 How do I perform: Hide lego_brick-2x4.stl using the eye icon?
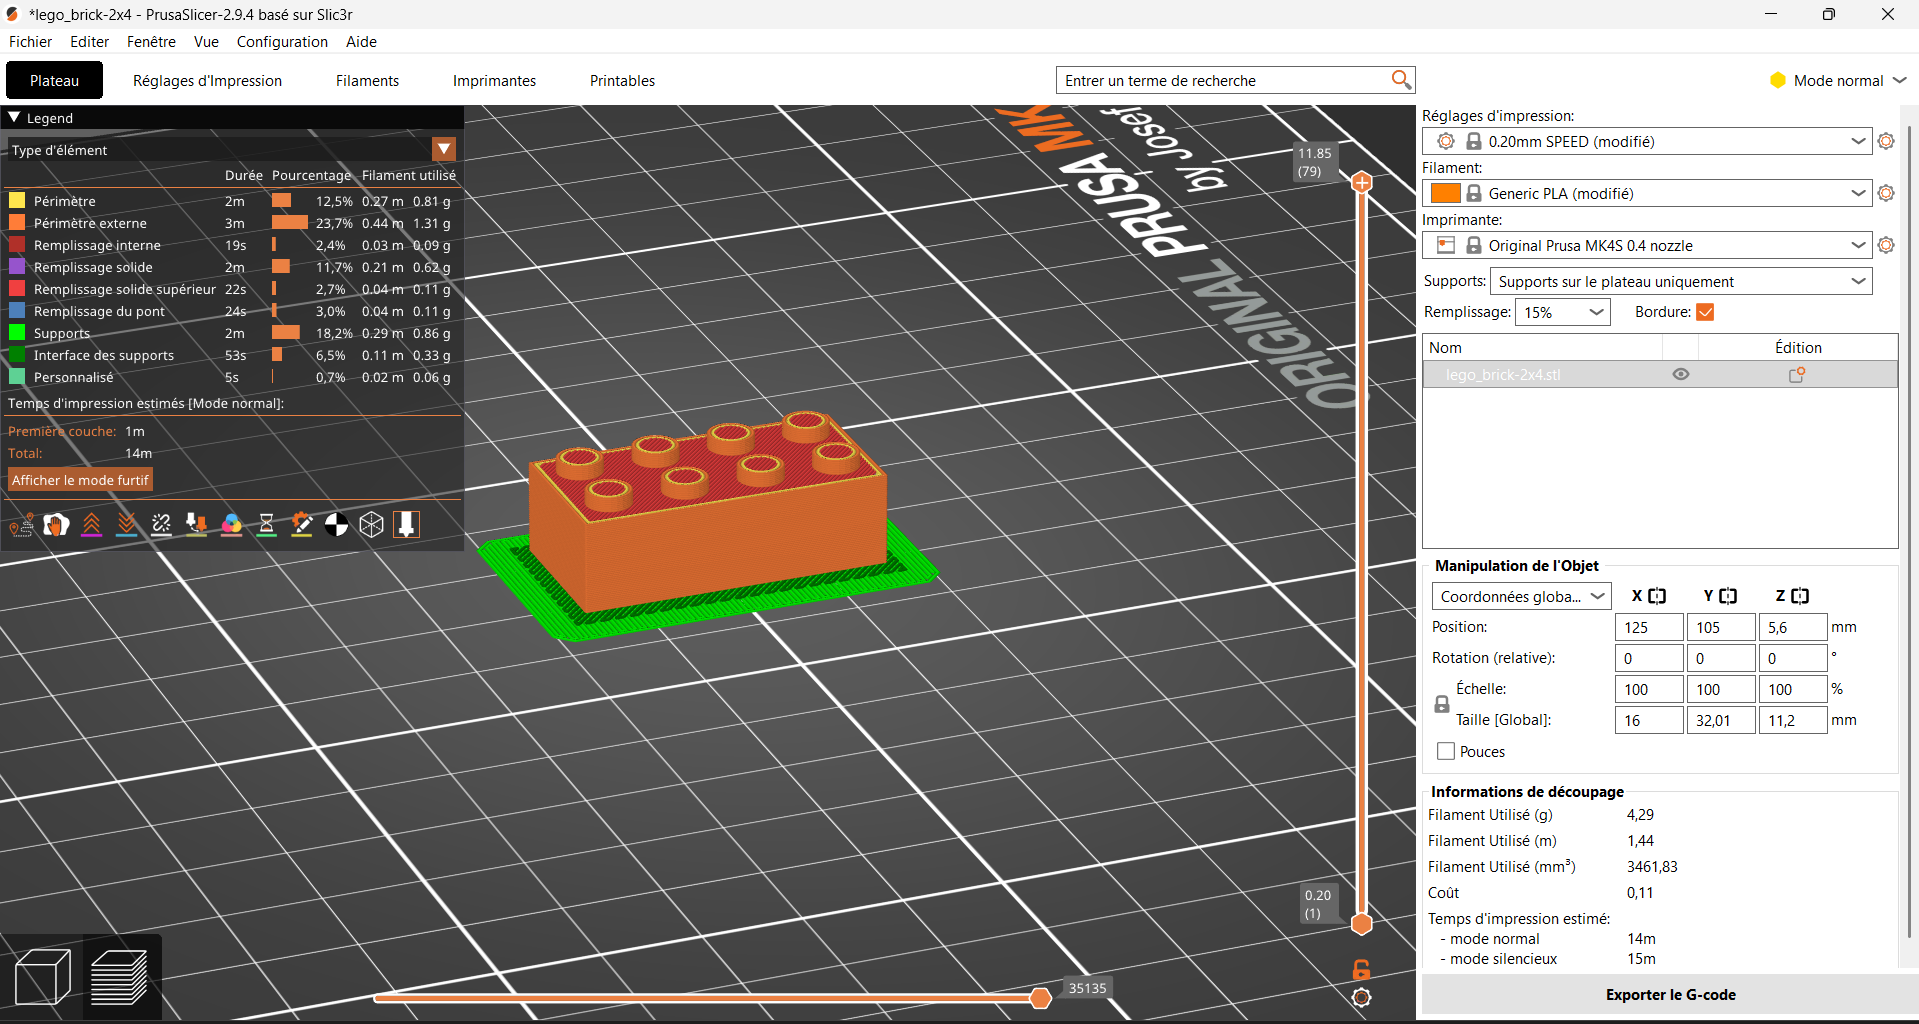click(1680, 374)
